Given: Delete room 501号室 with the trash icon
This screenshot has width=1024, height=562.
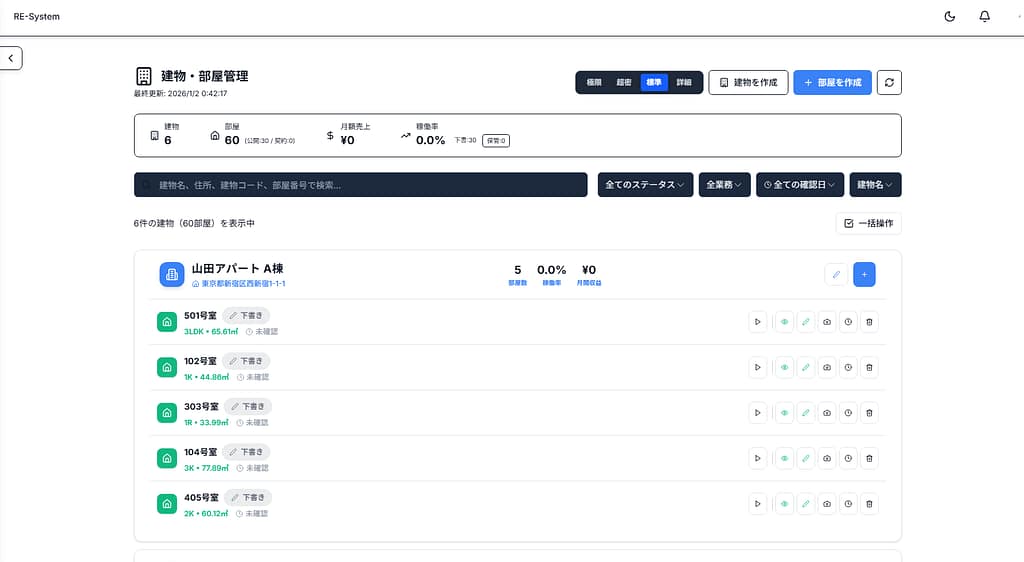Looking at the screenshot, I should point(869,322).
